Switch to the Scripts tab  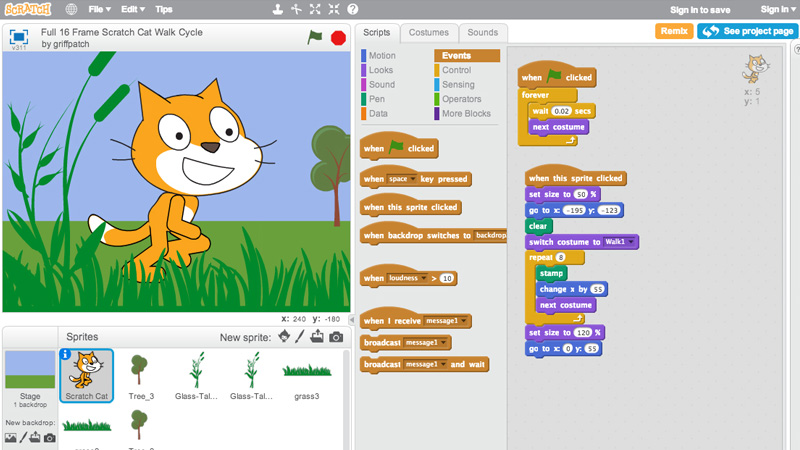click(377, 33)
